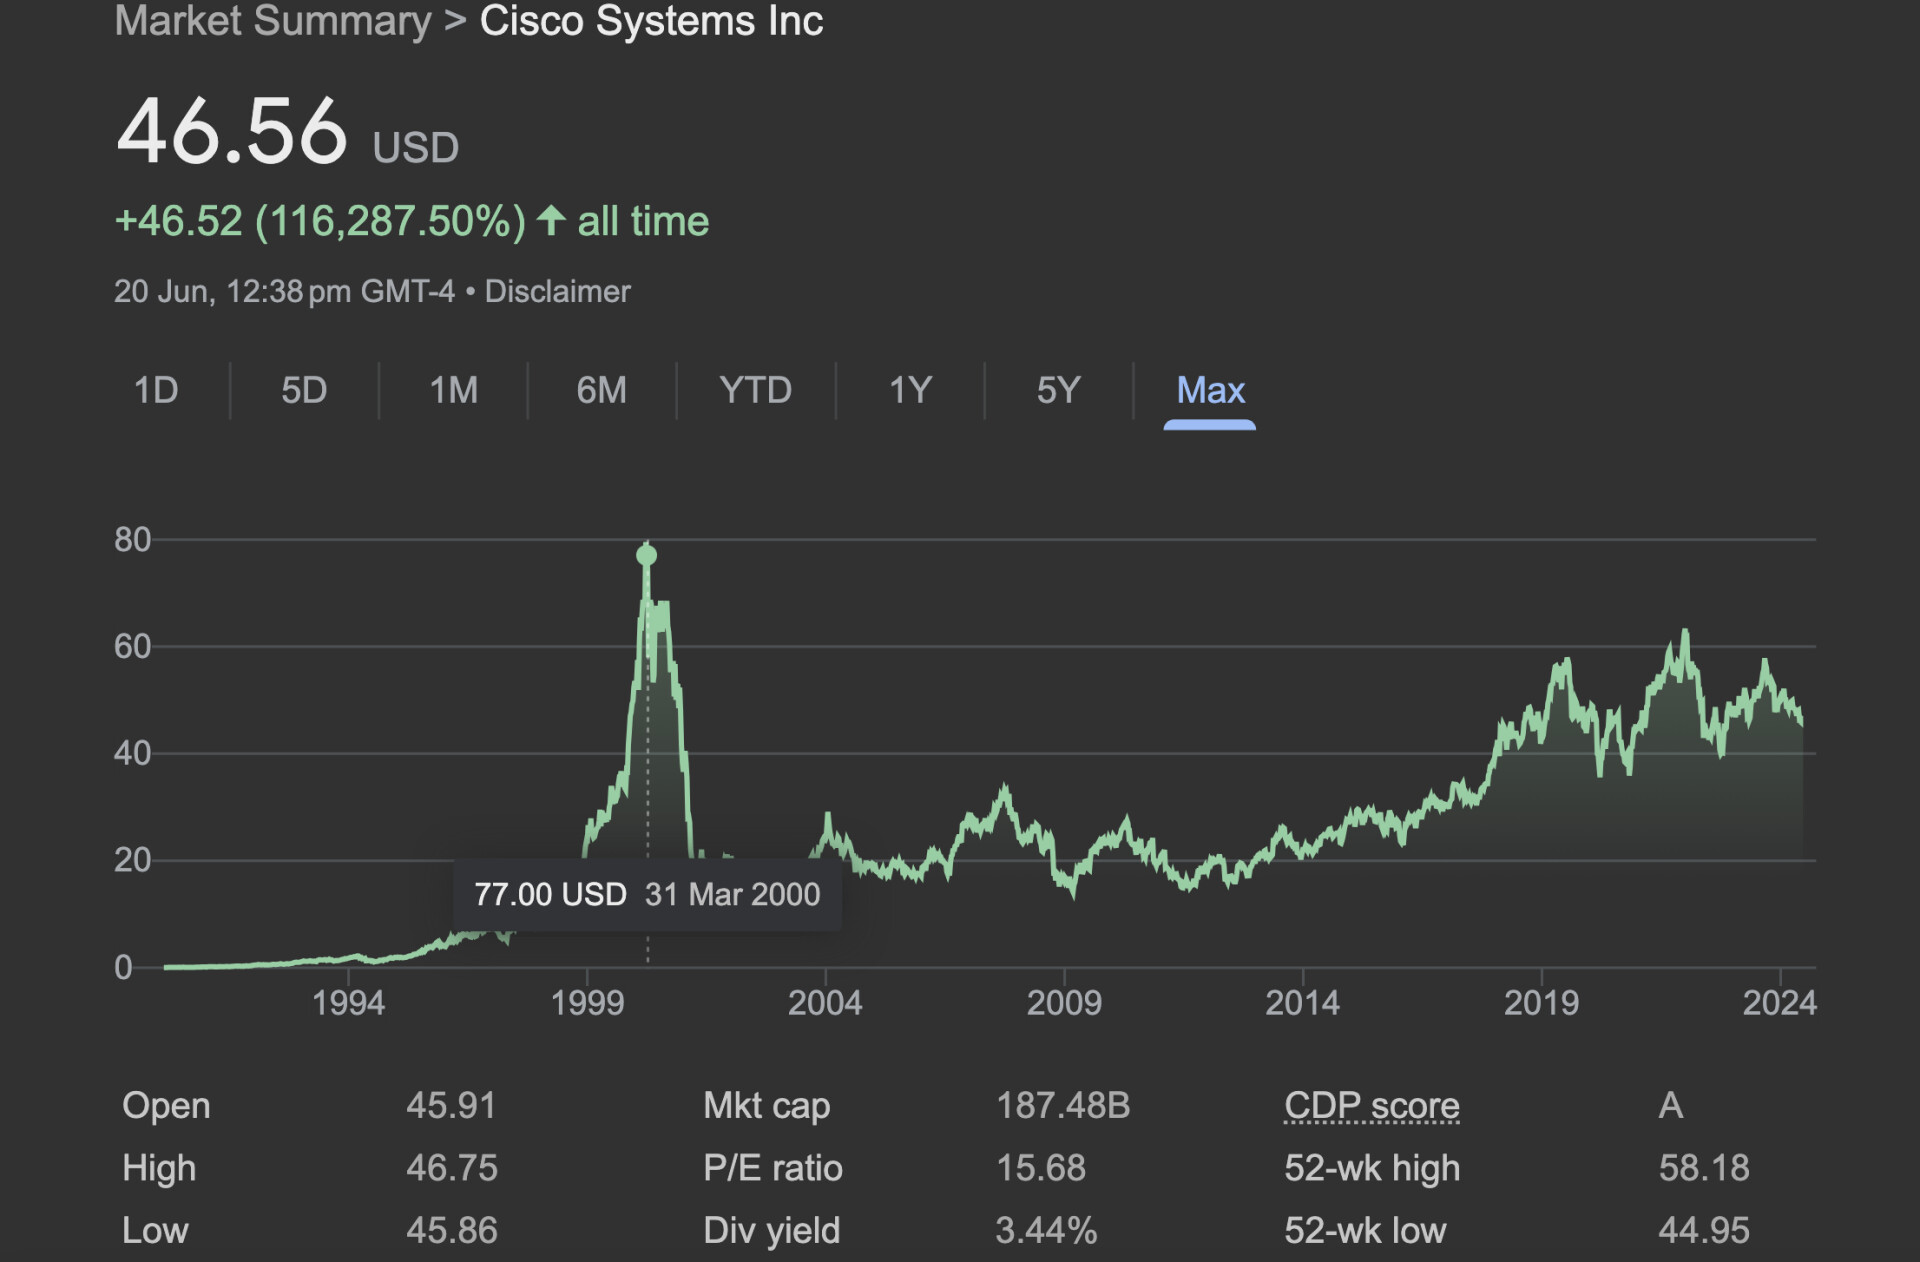
Task: Switch to the 5Y chart range
Action: (x=1059, y=390)
